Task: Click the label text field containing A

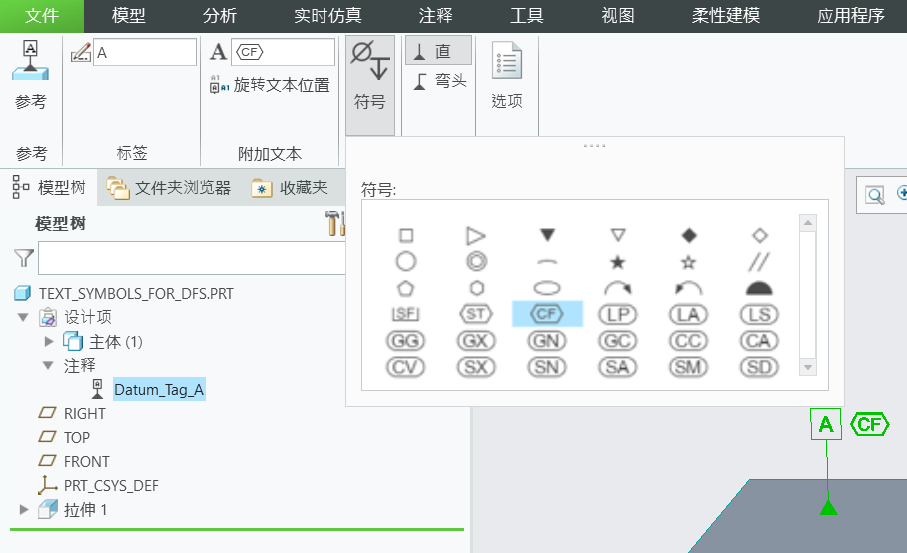Action: pos(144,53)
